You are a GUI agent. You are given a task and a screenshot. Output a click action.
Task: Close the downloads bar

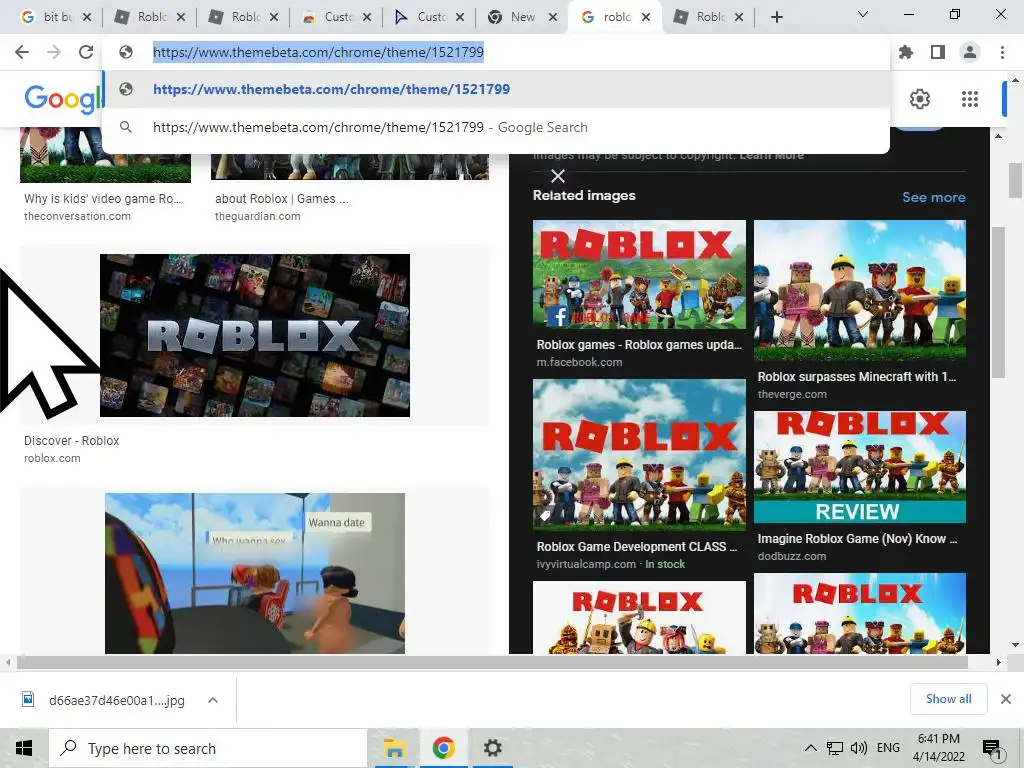(x=1006, y=699)
